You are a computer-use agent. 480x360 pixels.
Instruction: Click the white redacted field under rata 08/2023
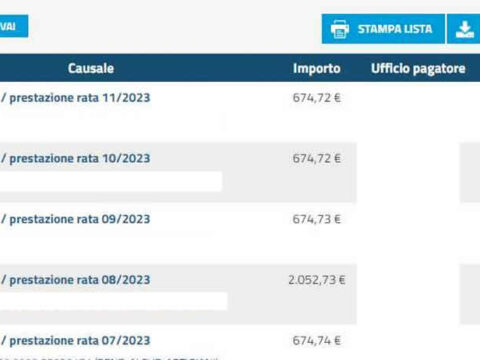[114, 301]
